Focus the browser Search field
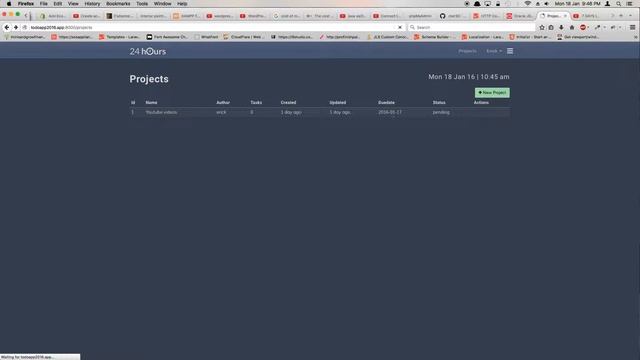The image size is (640, 360). tap(471, 27)
